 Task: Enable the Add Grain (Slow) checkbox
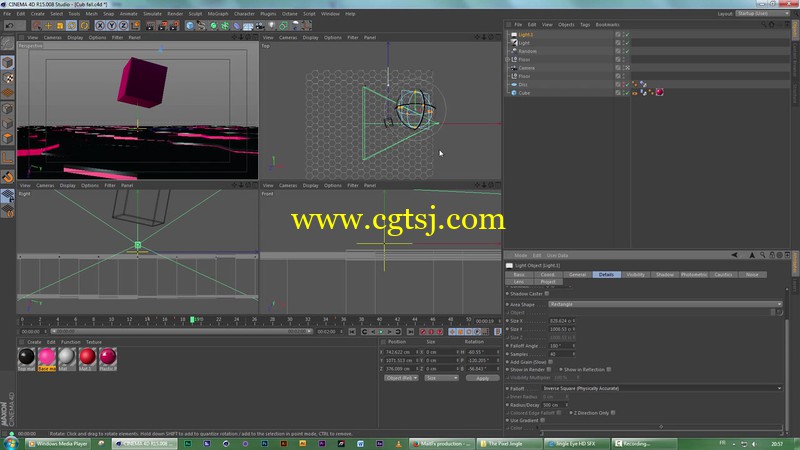coord(551,362)
